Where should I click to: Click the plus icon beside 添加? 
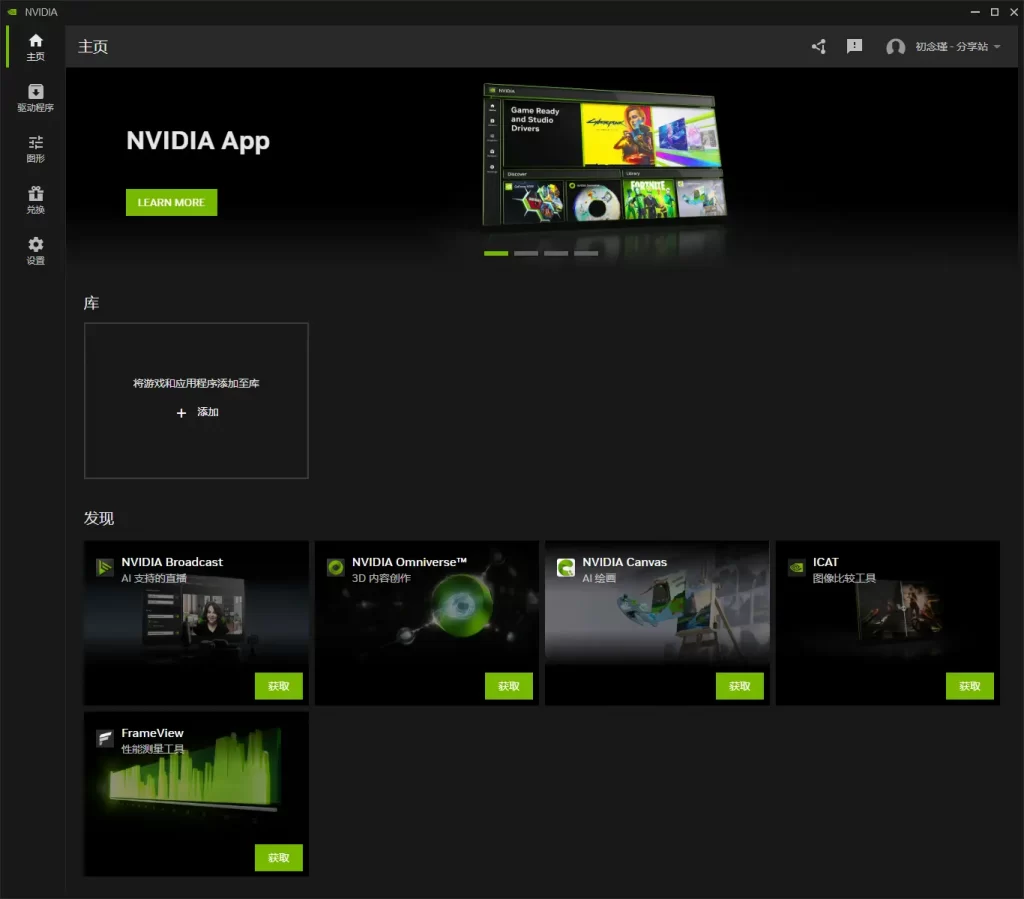click(182, 413)
